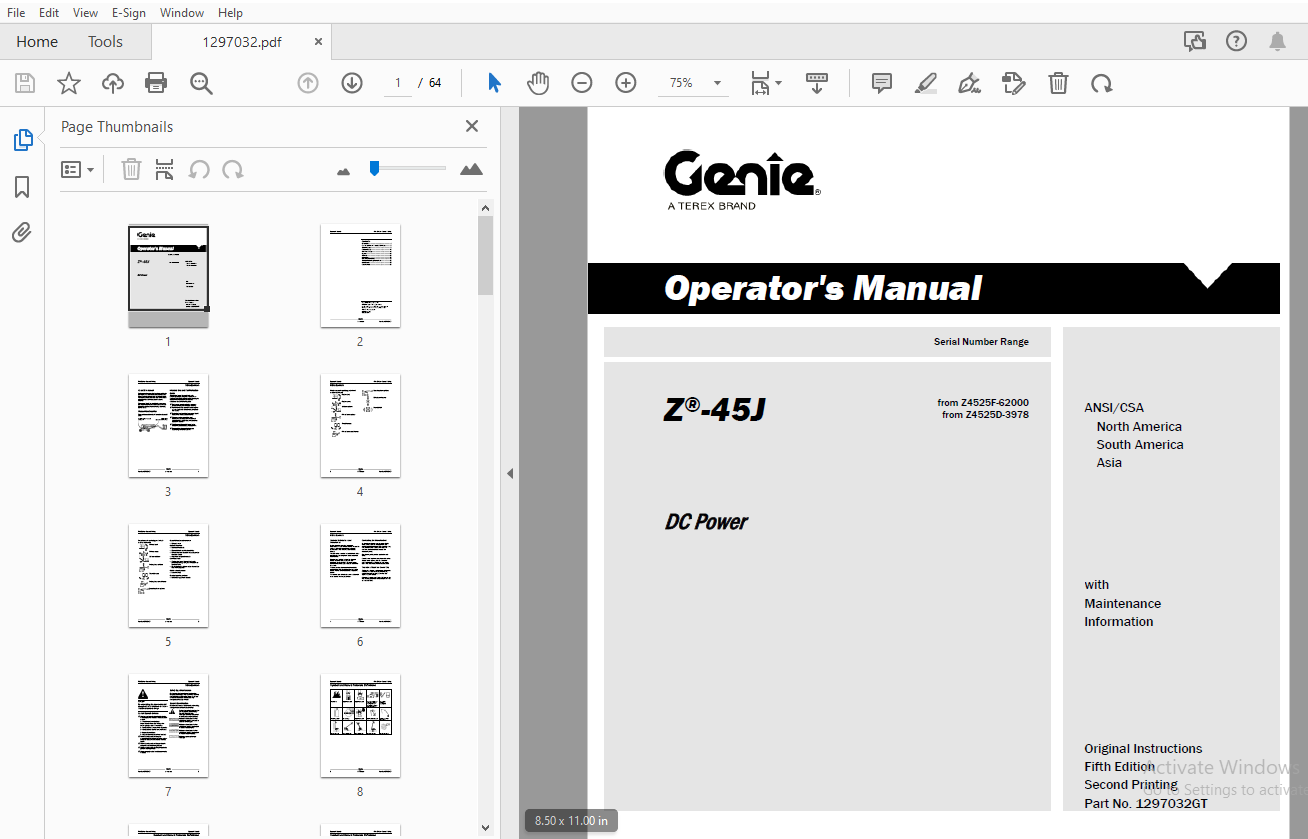The height and width of the screenshot is (839, 1308).
Task: Enlarge thumbnails with large mountain icon
Action: point(471,169)
